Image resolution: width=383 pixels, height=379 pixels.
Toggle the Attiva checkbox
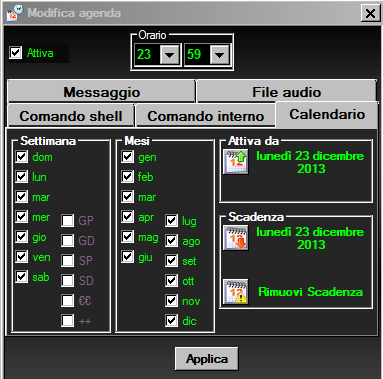(16, 53)
